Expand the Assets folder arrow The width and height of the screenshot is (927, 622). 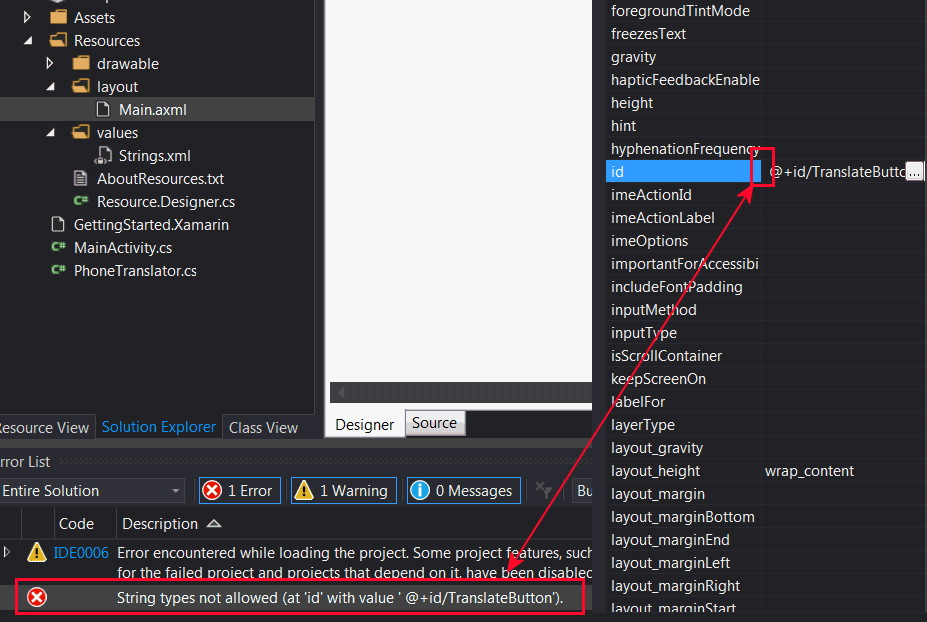pos(27,17)
